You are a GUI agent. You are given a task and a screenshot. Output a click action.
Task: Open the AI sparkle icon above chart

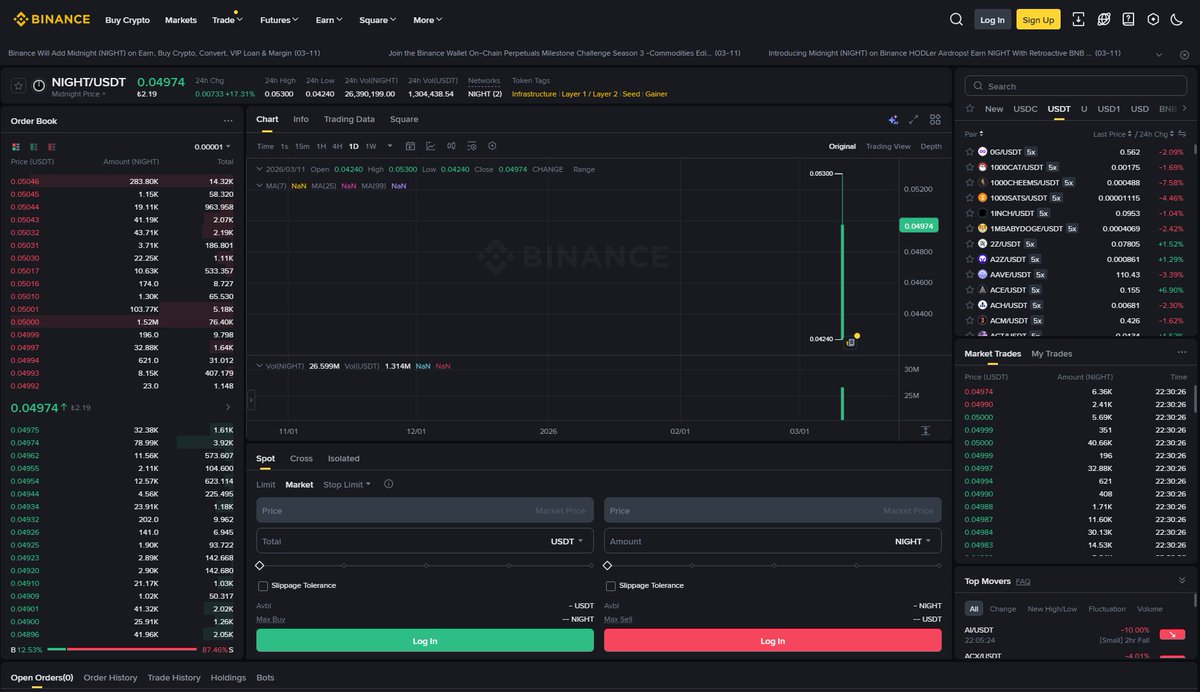click(893, 119)
